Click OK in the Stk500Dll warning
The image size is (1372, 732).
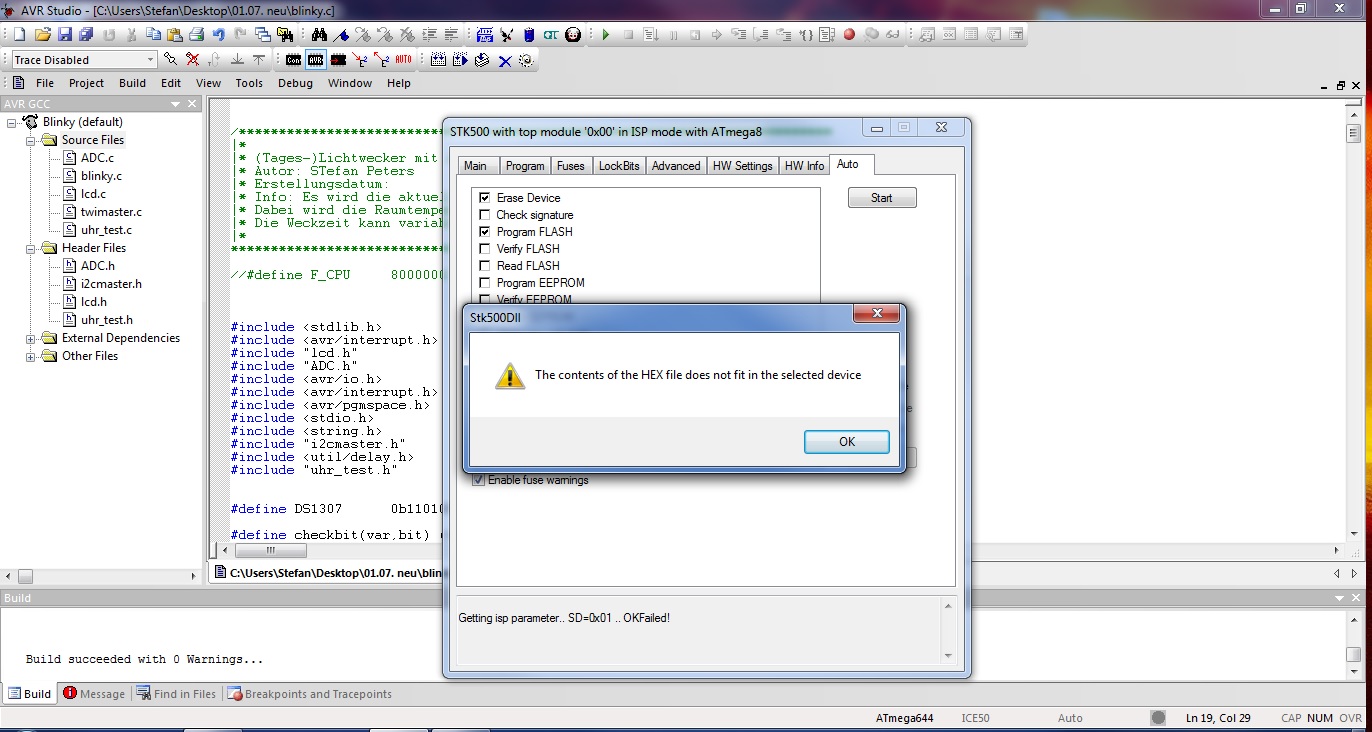click(x=847, y=442)
